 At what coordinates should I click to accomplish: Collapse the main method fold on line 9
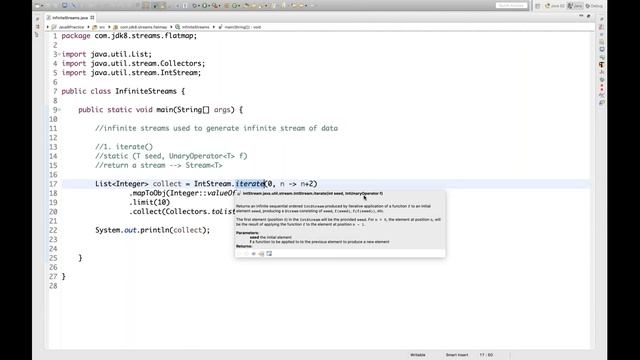click(x=59, y=110)
